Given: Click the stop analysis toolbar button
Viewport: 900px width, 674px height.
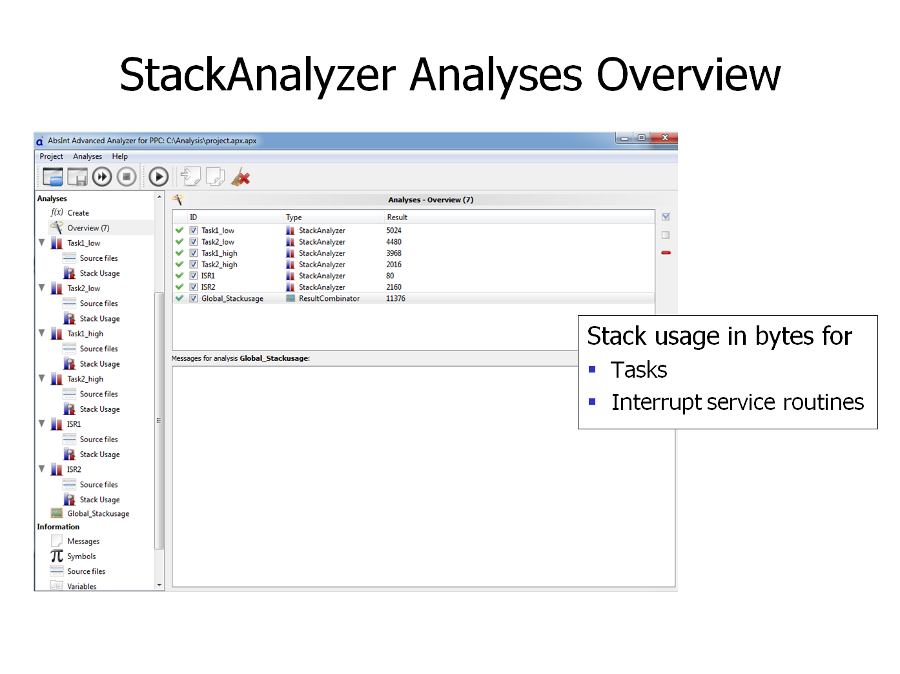Looking at the screenshot, I should [x=127, y=177].
